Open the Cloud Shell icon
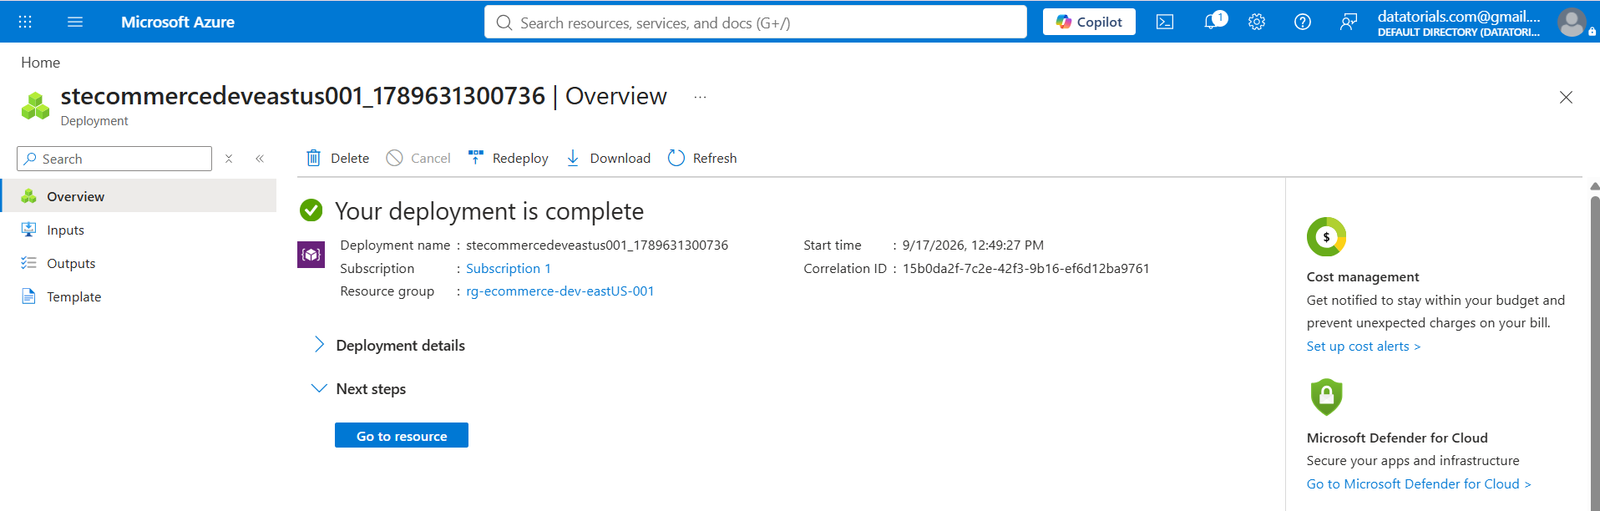Viewport: 1600px width, 511px height. [x=1165, y=22]
